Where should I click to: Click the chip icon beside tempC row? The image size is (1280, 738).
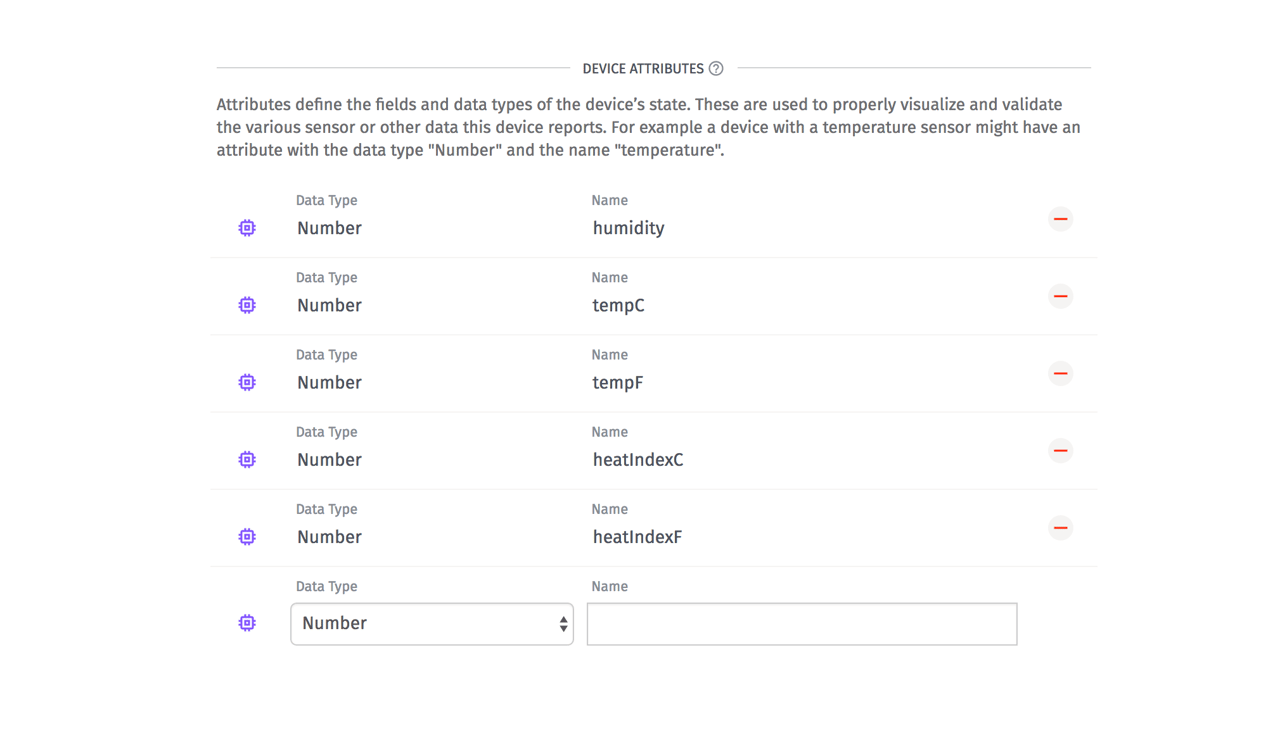[x=247, y=305]
